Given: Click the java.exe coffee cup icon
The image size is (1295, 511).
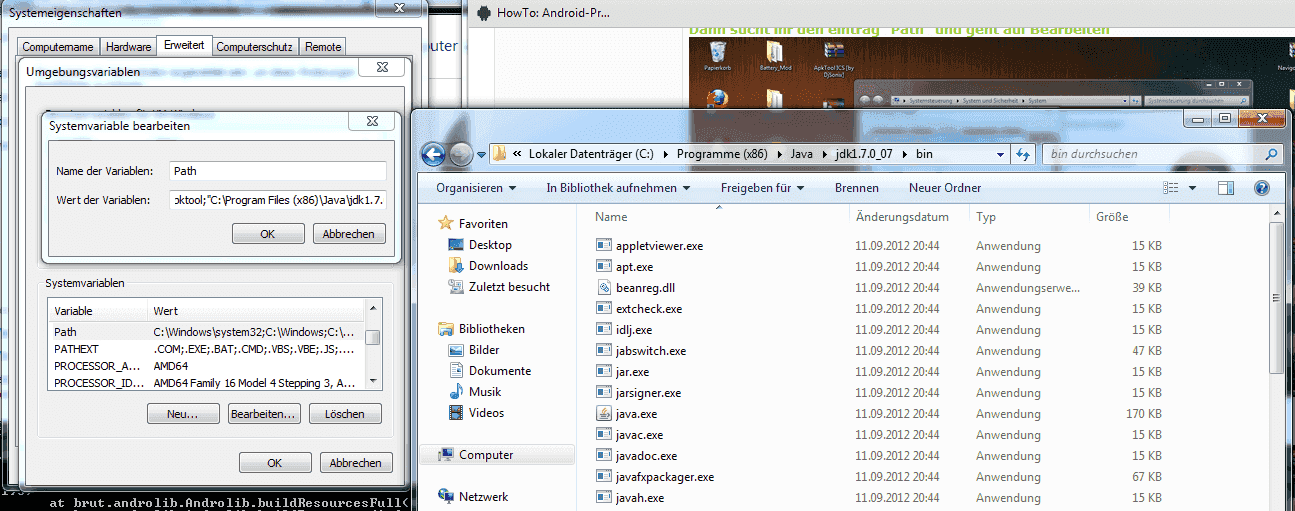Looking at the screenshot, I should [604, 414].
